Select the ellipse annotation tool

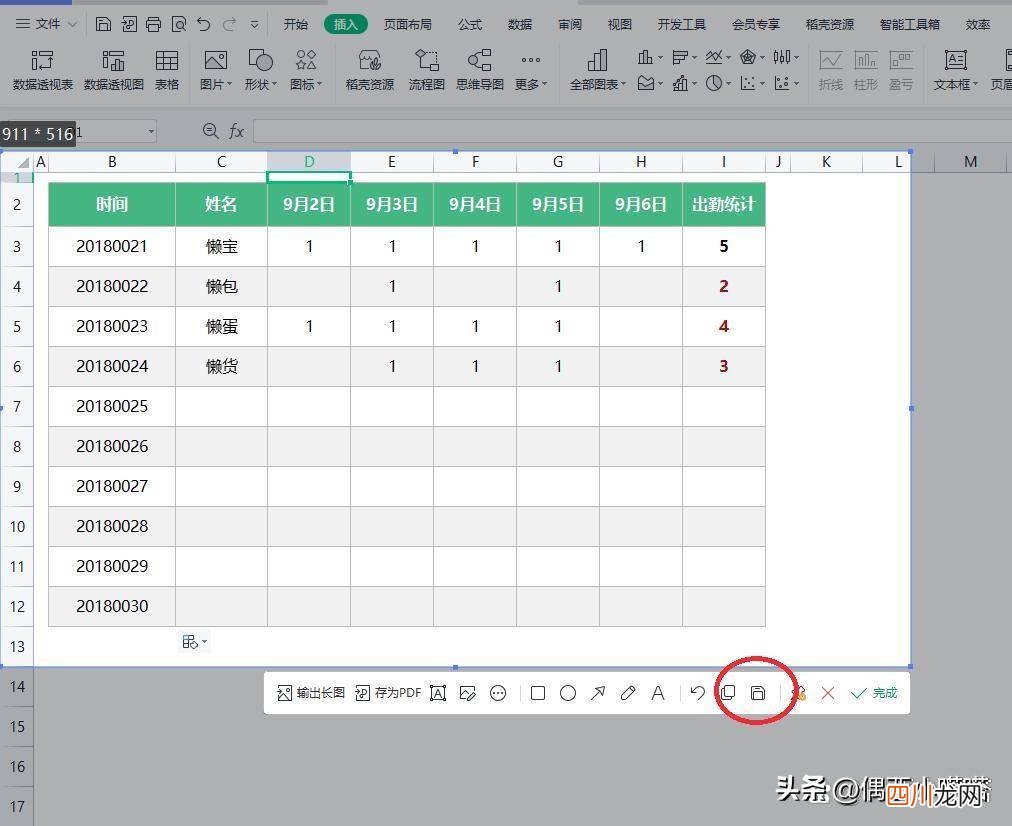(x=568, y=693)
